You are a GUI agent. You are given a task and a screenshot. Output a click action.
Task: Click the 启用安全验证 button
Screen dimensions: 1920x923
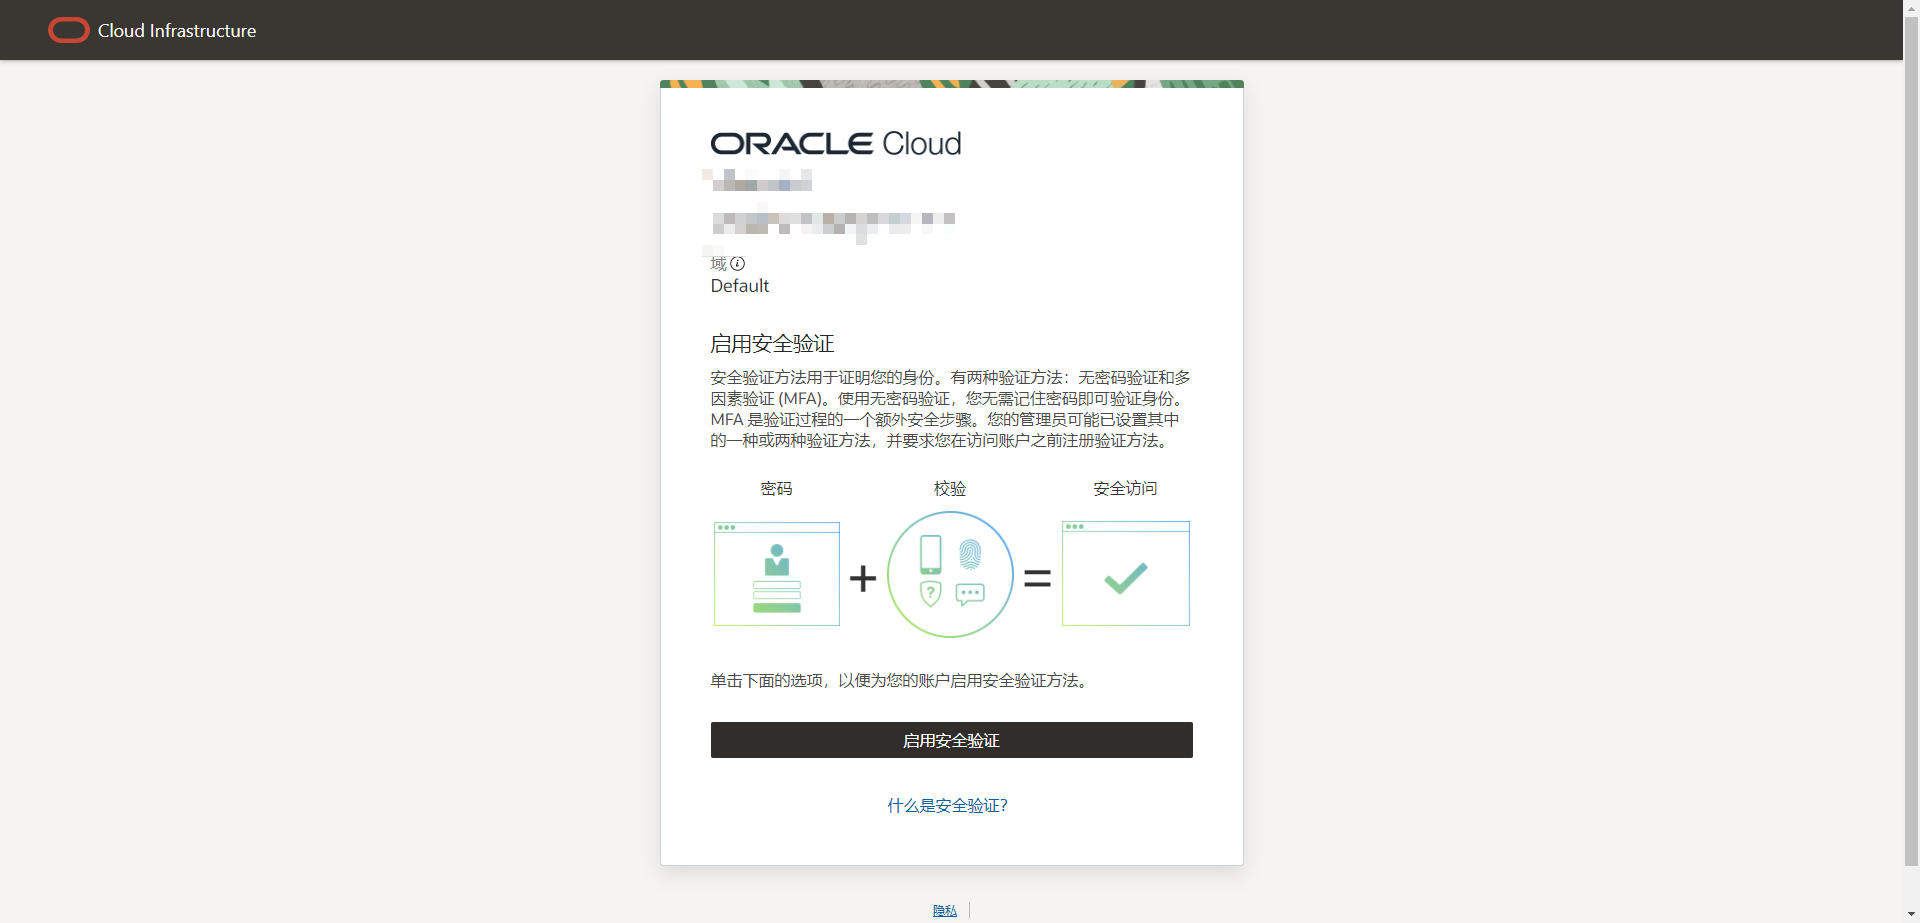click(x=951, y=740)
